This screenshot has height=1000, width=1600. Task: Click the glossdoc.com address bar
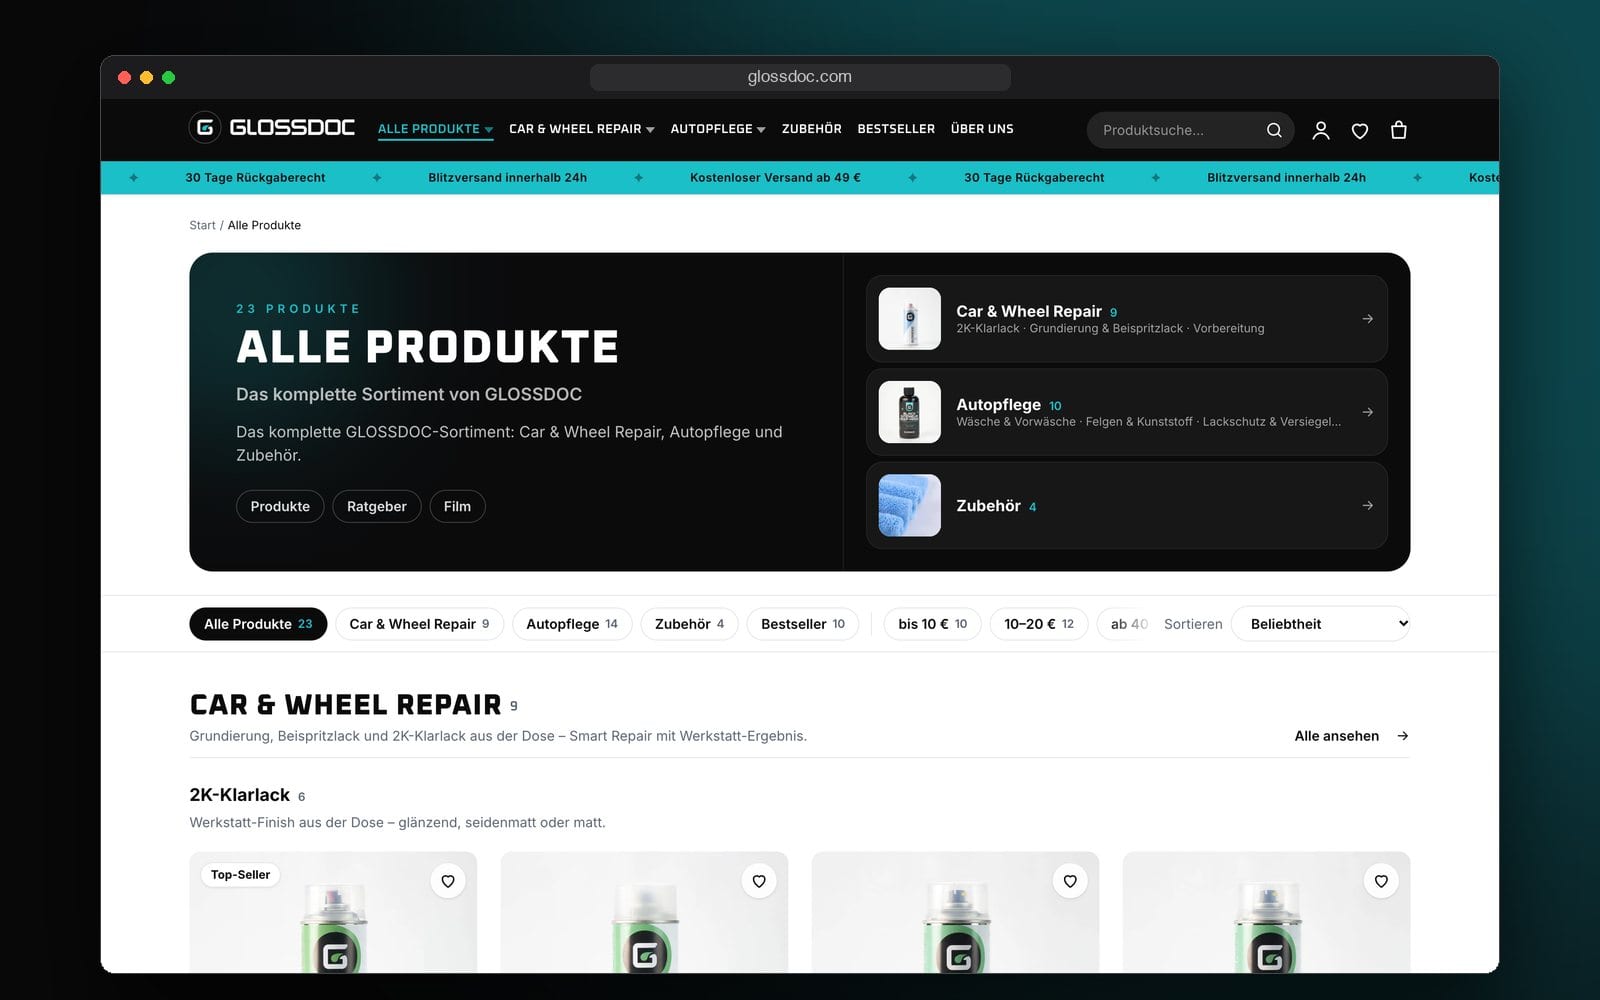(x=800, y=77)
